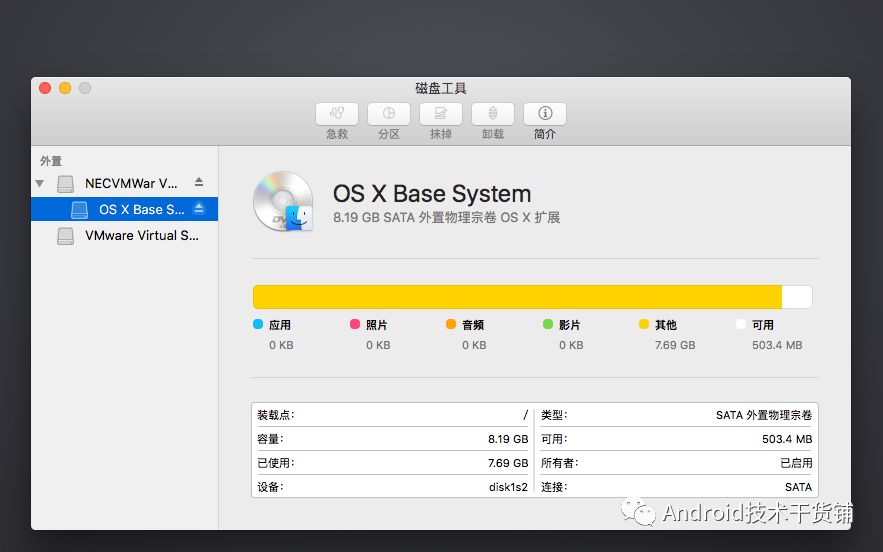The image size is (883, 552).
Task: Click the white 可用 legend dot
Action: (741, 324)
